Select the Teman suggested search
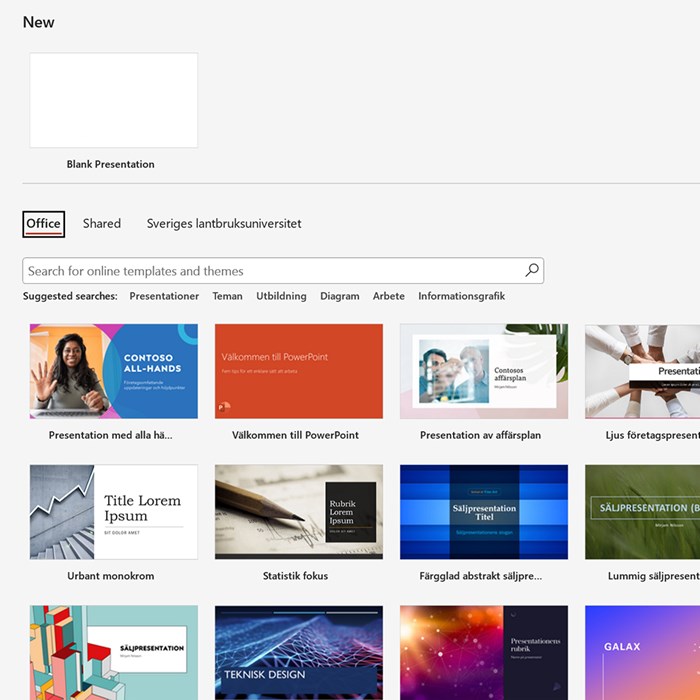This screenshot has width=700, height=700. (x=227, y=296)
